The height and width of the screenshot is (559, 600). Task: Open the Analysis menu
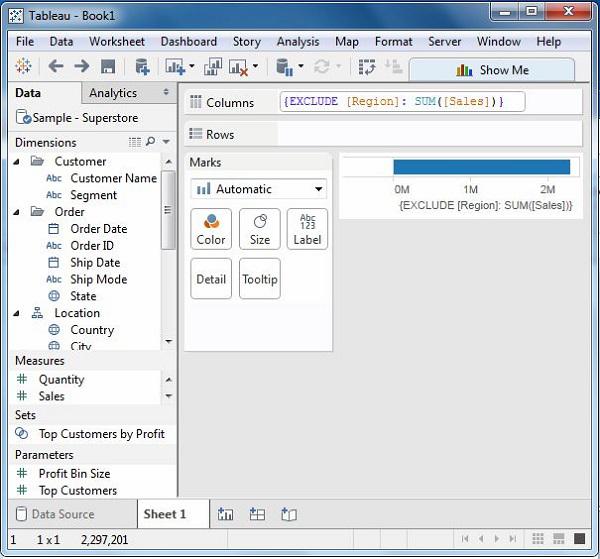(298, 41)
